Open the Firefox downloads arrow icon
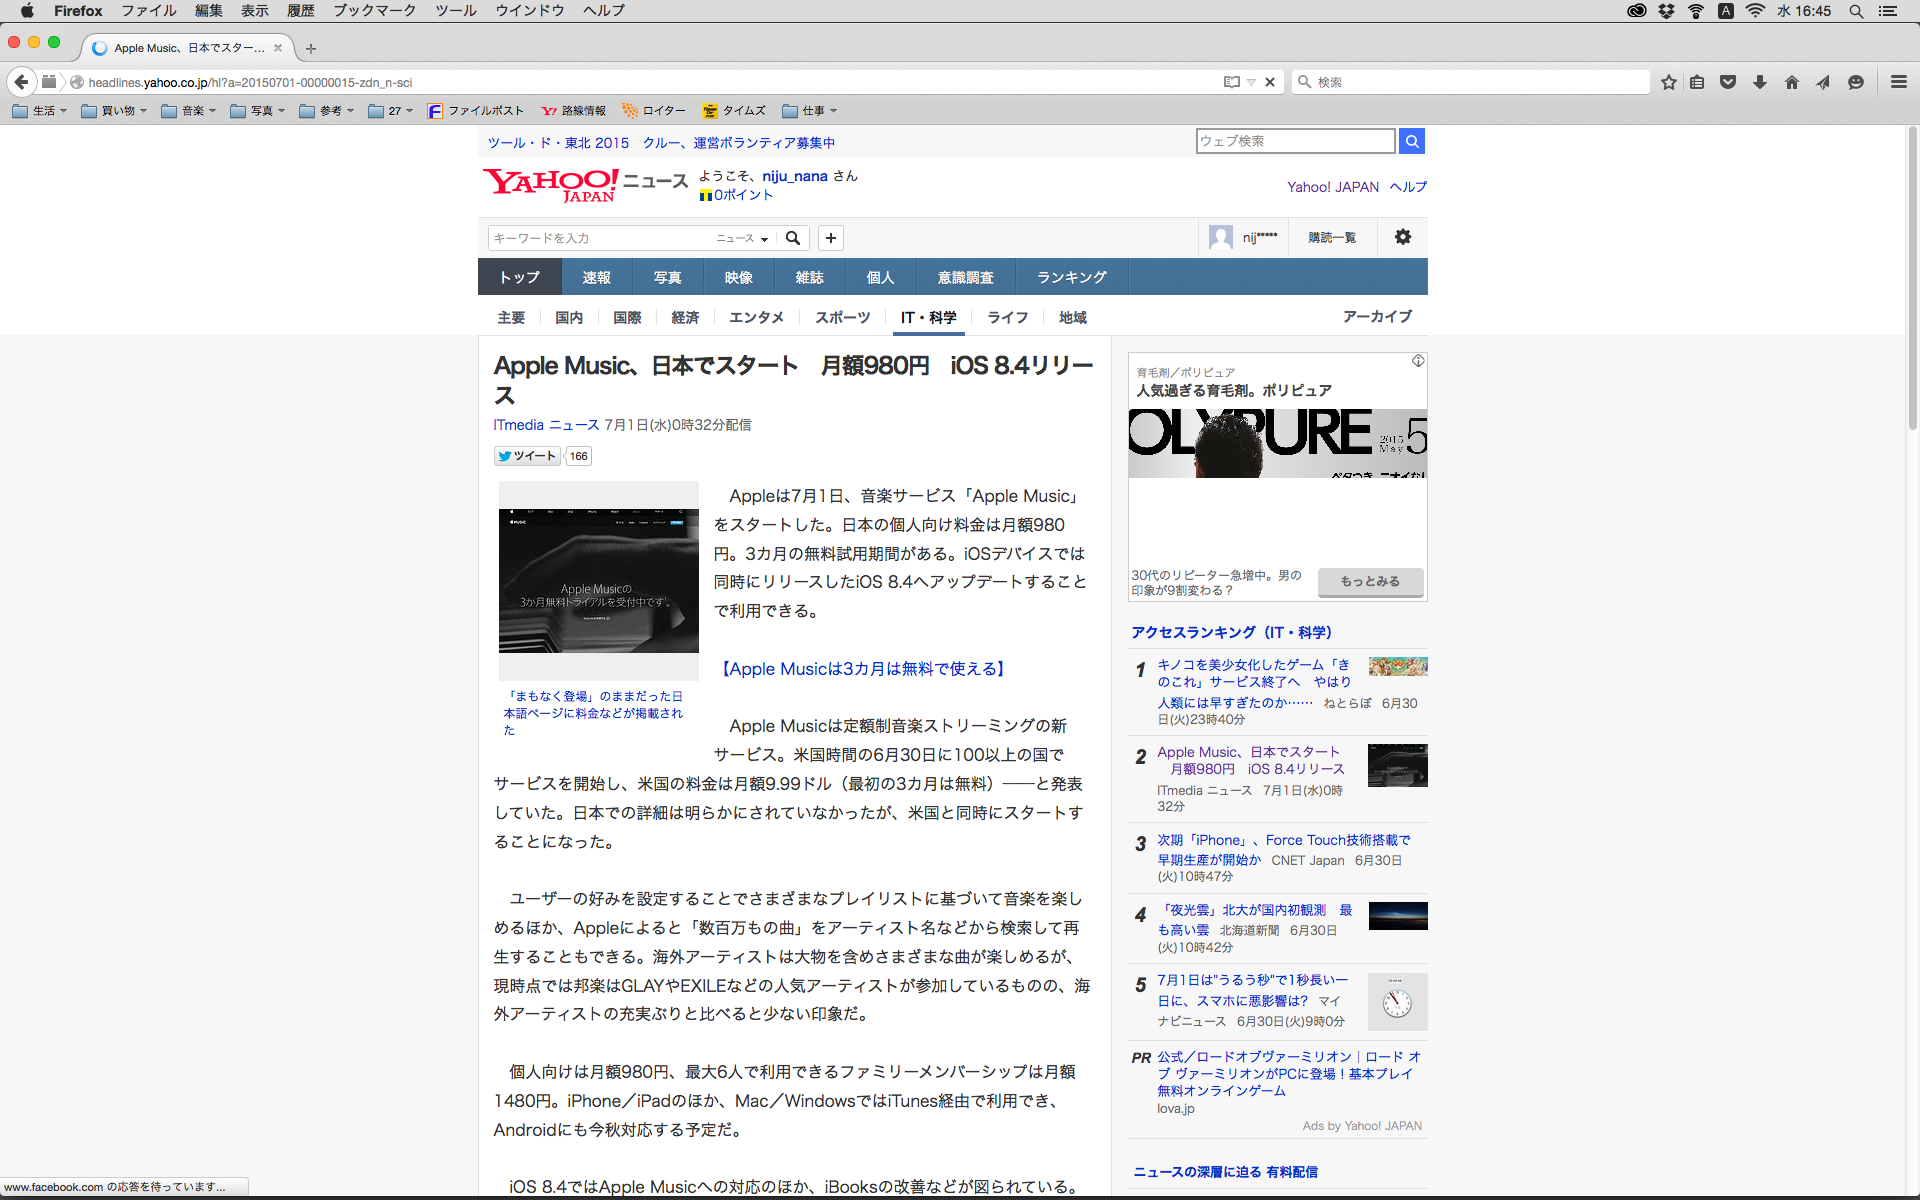 click(x=1760, y=82)
